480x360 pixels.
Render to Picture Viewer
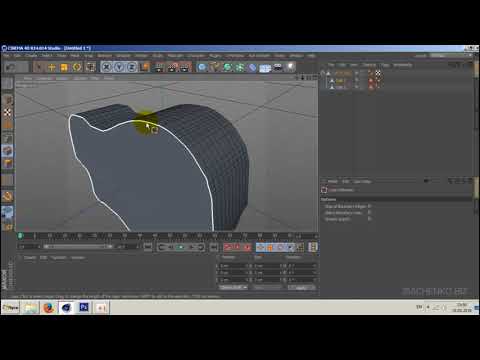point(172,67)
